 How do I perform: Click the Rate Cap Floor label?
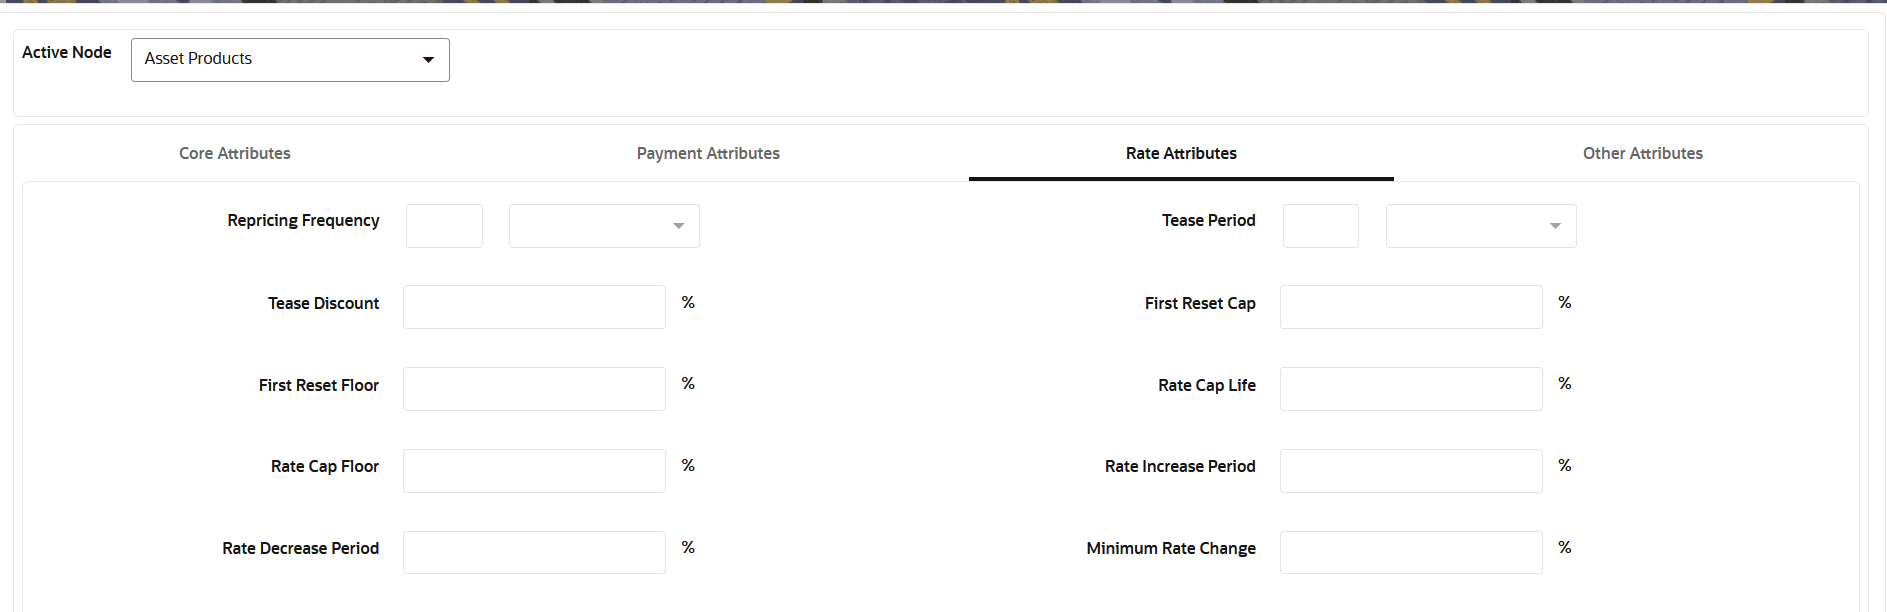(x=325, y=466)
